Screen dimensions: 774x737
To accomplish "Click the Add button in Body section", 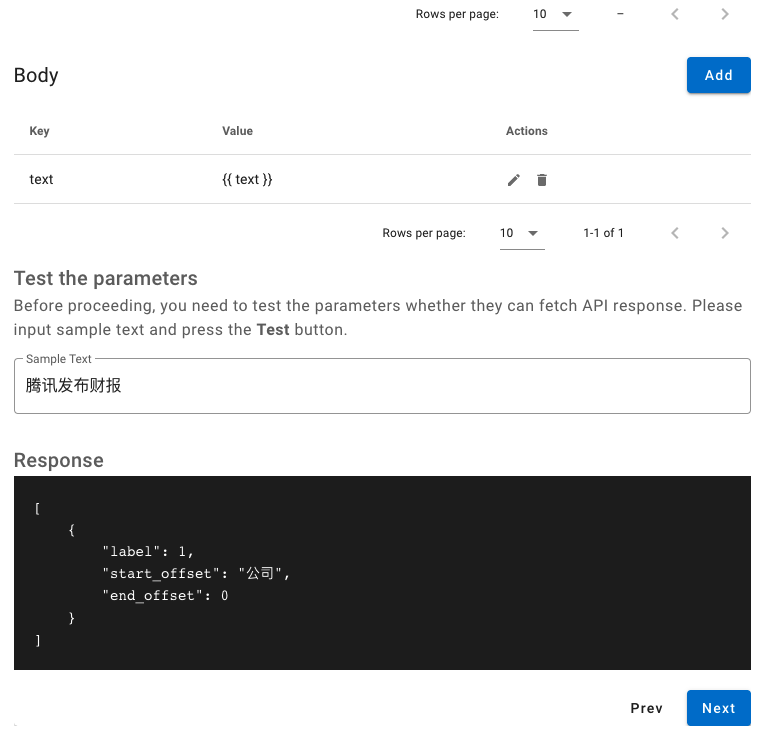I will pyautogui.click(x=718, y=75).
